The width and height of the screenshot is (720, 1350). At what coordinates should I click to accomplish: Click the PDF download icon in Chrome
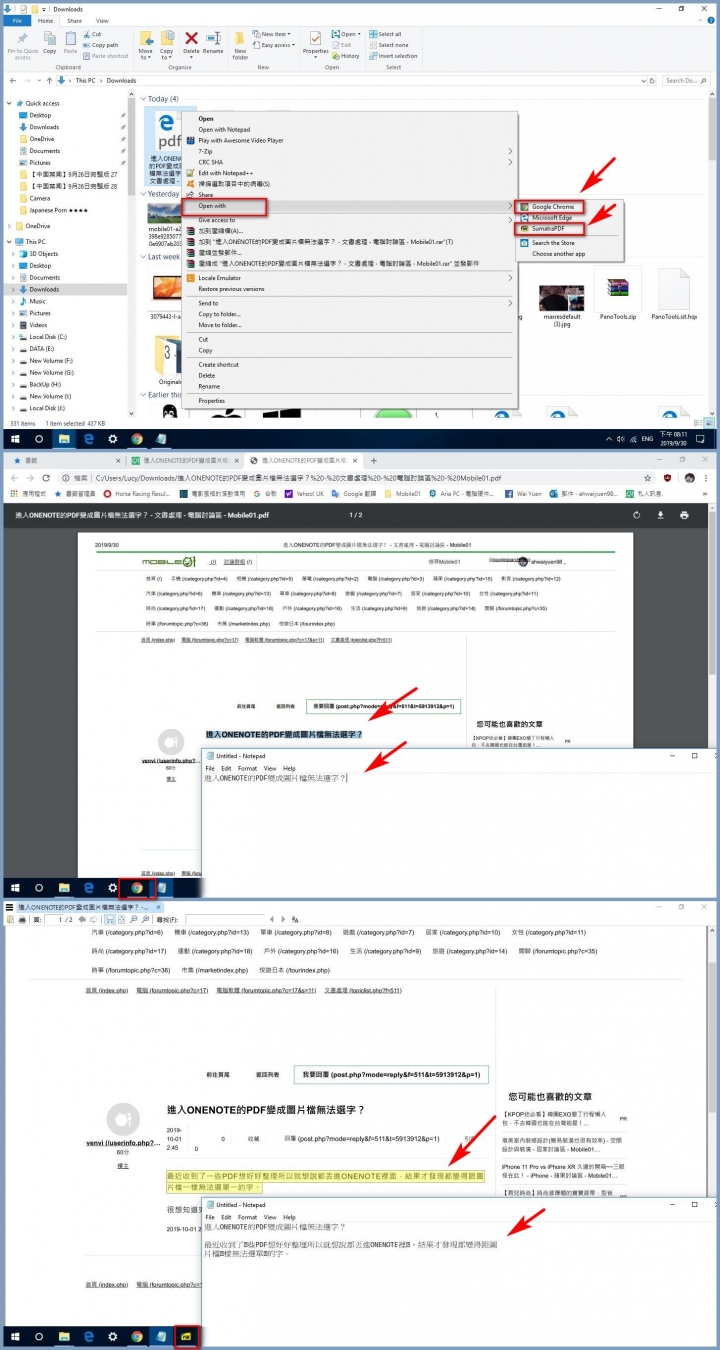660,515
